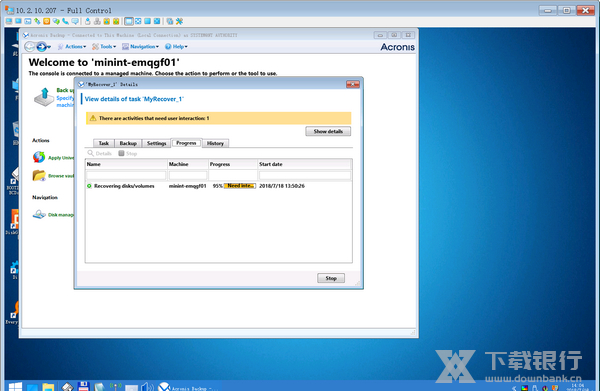
Task: Click the Windows Start button
Action: click(15, 386)
